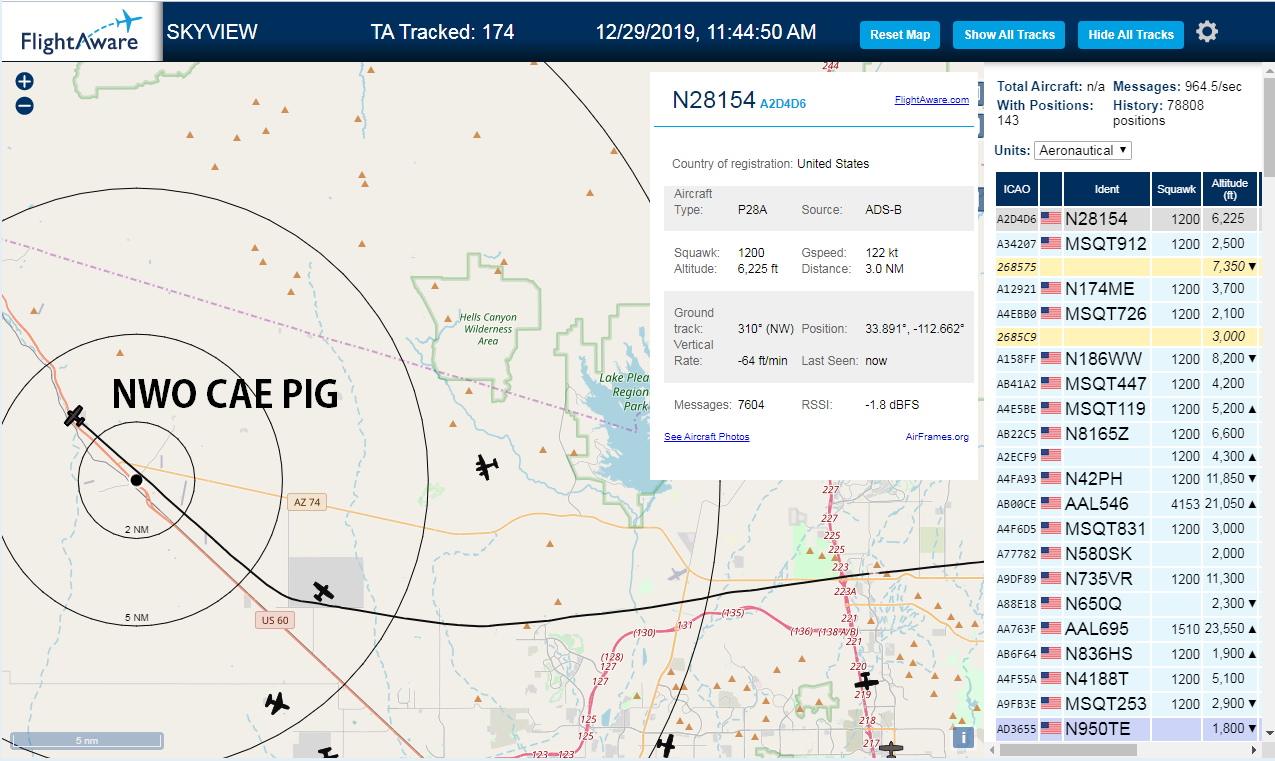
Task: Sort table by Ident column header
Action: [x=1107, y=189]
